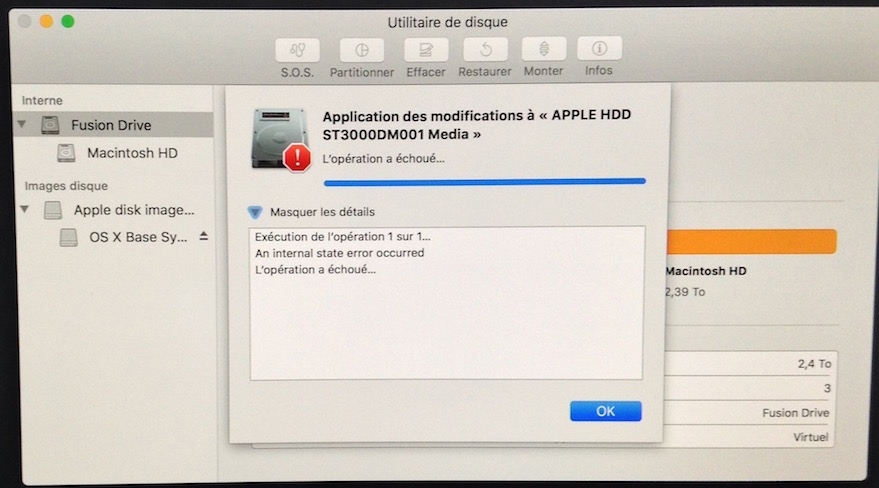Click the '2,4 To' capacity cell
This screenshot has height=488, width=879.
(x=815, y=364)
